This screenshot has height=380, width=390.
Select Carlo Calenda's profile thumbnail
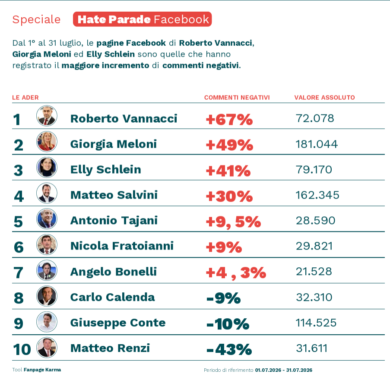point(47,296)
